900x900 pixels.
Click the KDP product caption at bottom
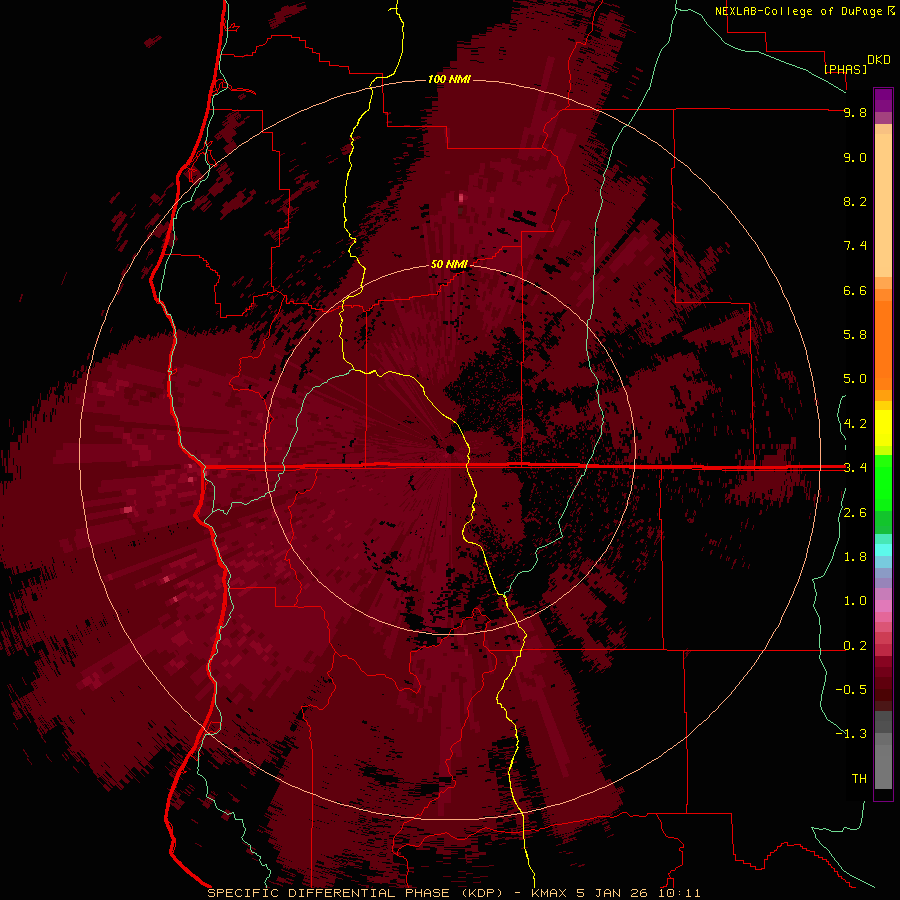(x=454, y=893)
